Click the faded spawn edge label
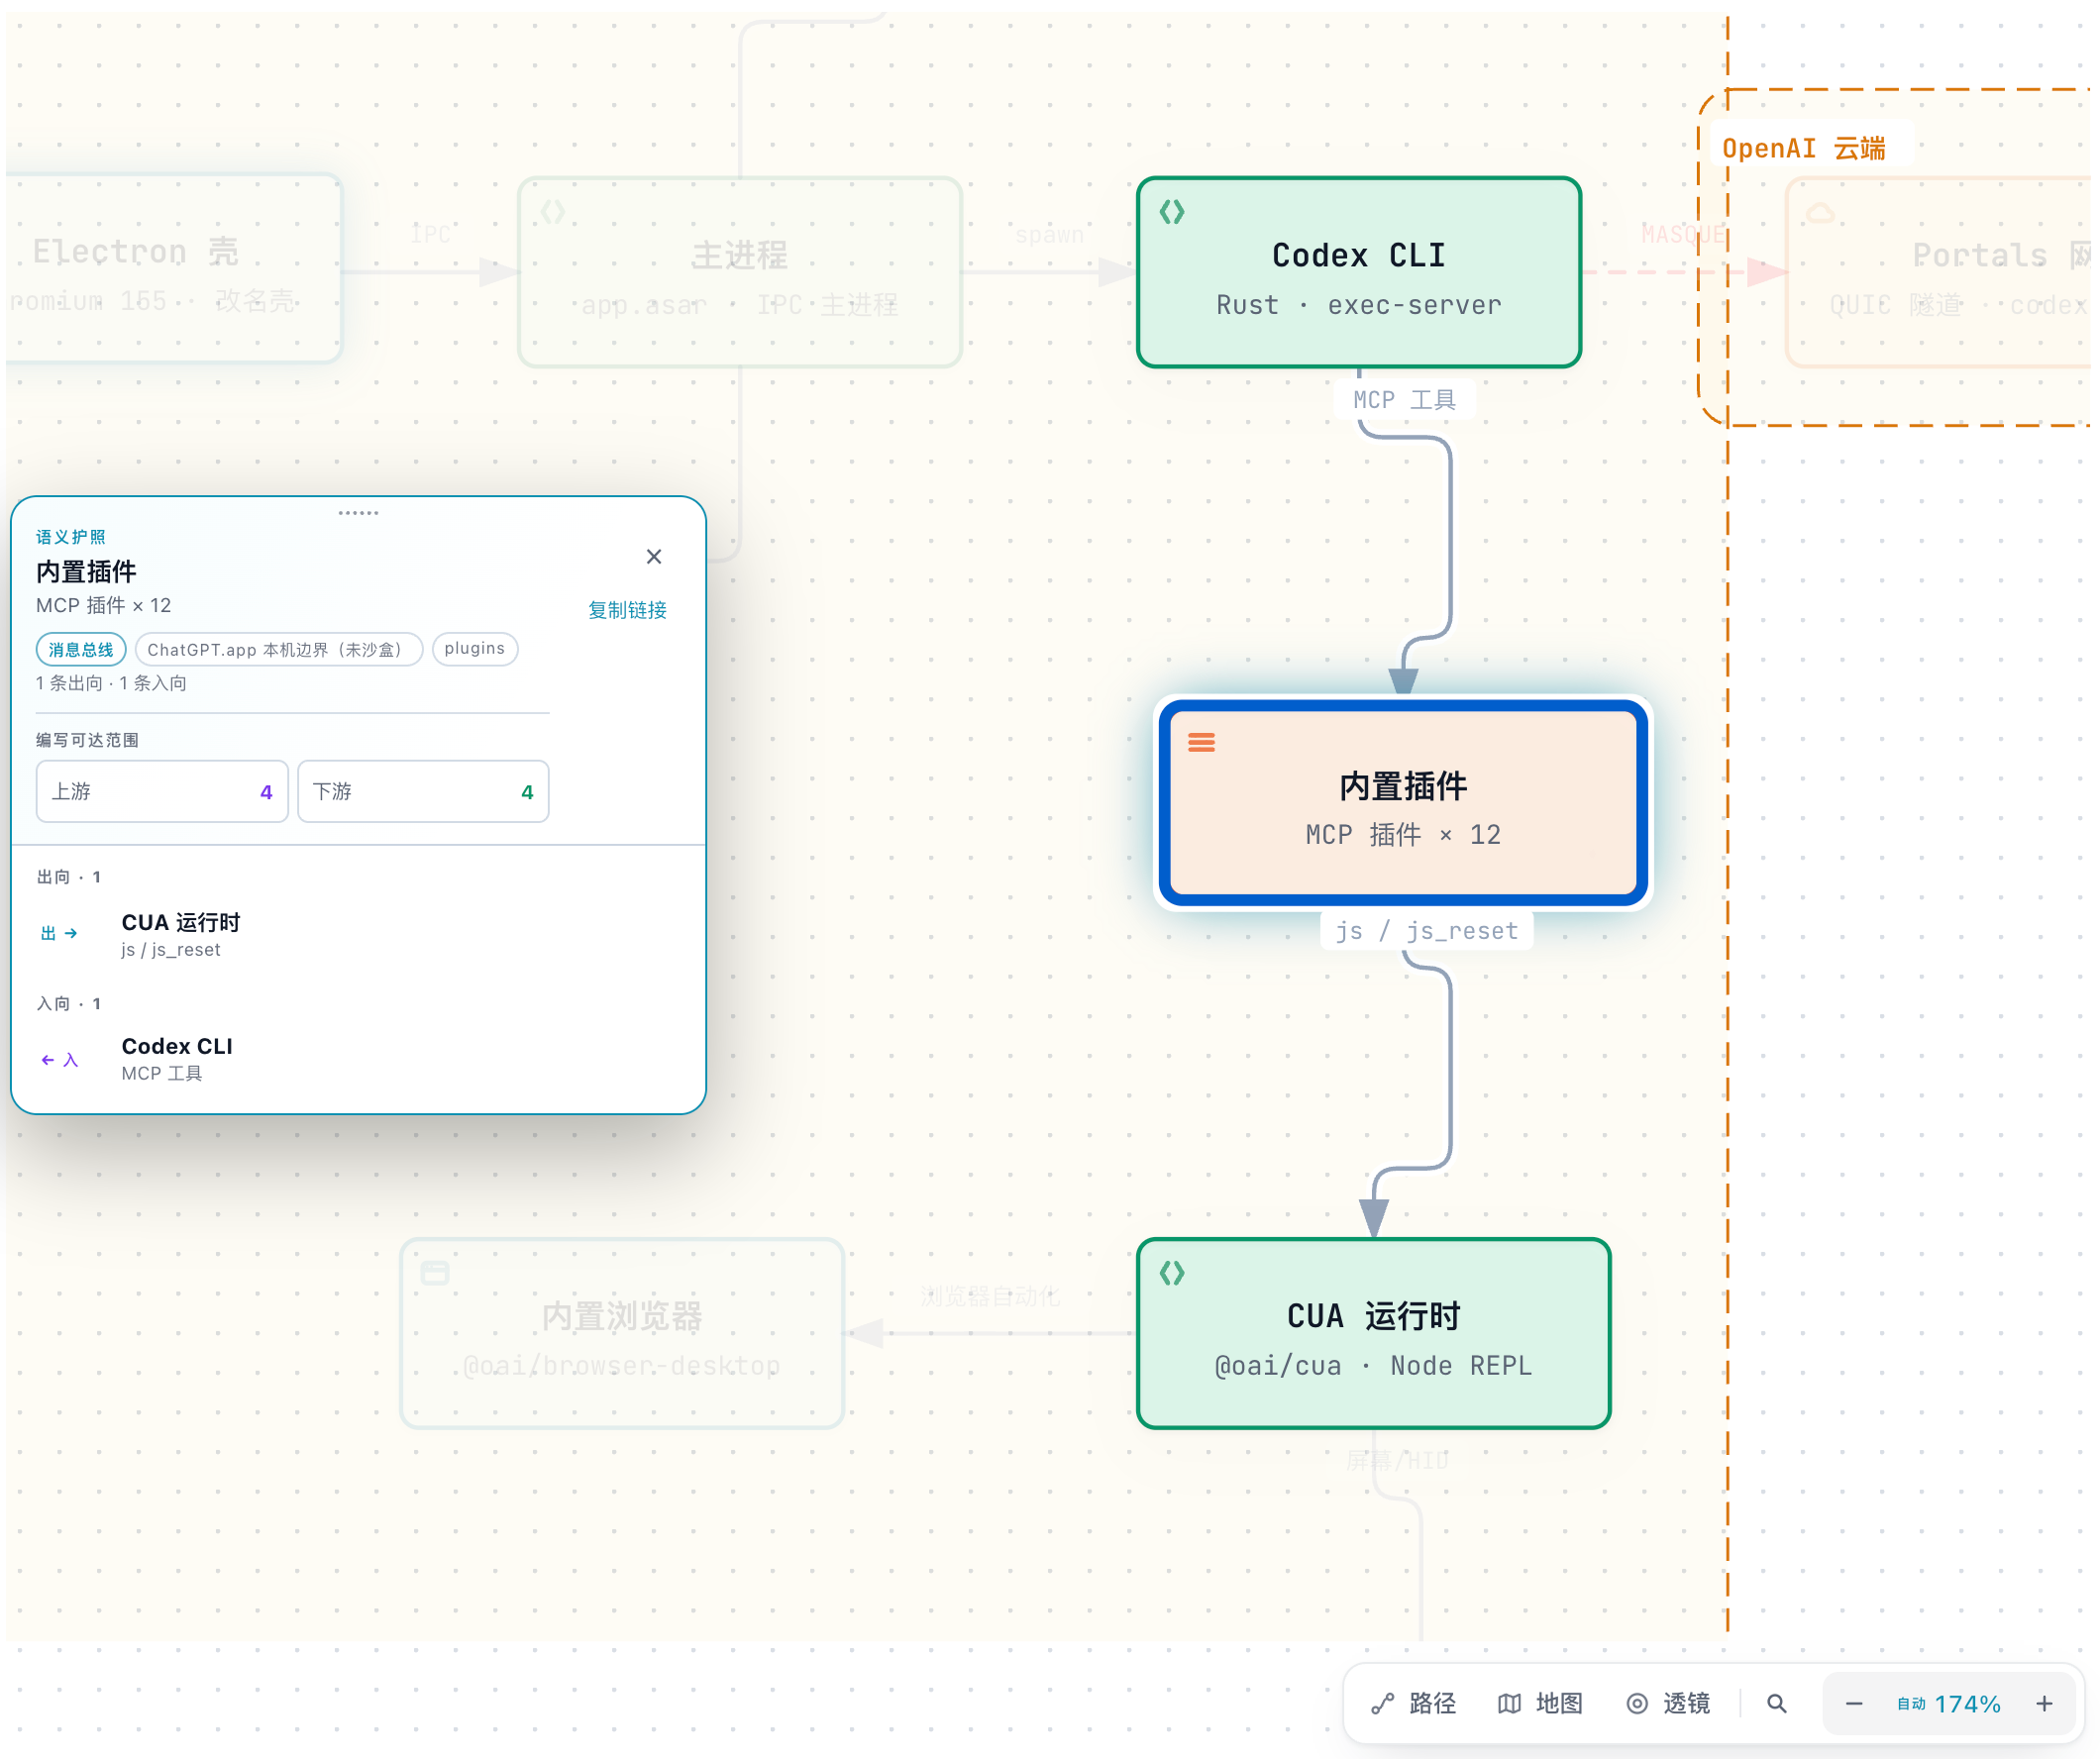Image resolution: width=2100 pixels, height=1759 pixels. [1049, 235]
